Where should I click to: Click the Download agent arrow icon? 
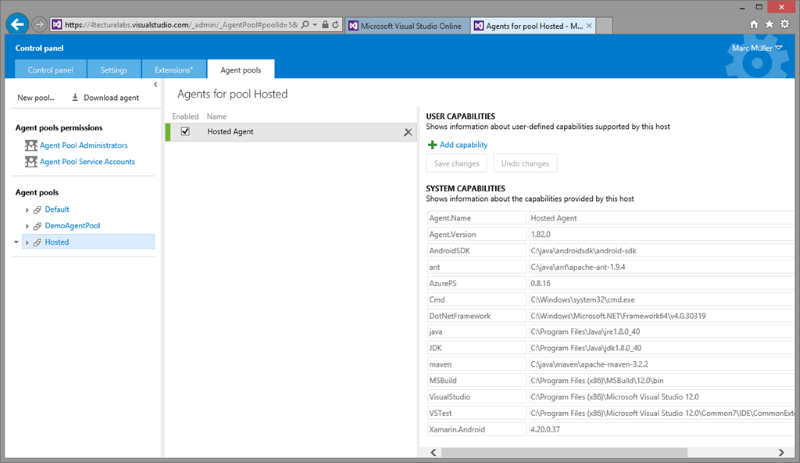pyautogui.click(x=75, y=97)
